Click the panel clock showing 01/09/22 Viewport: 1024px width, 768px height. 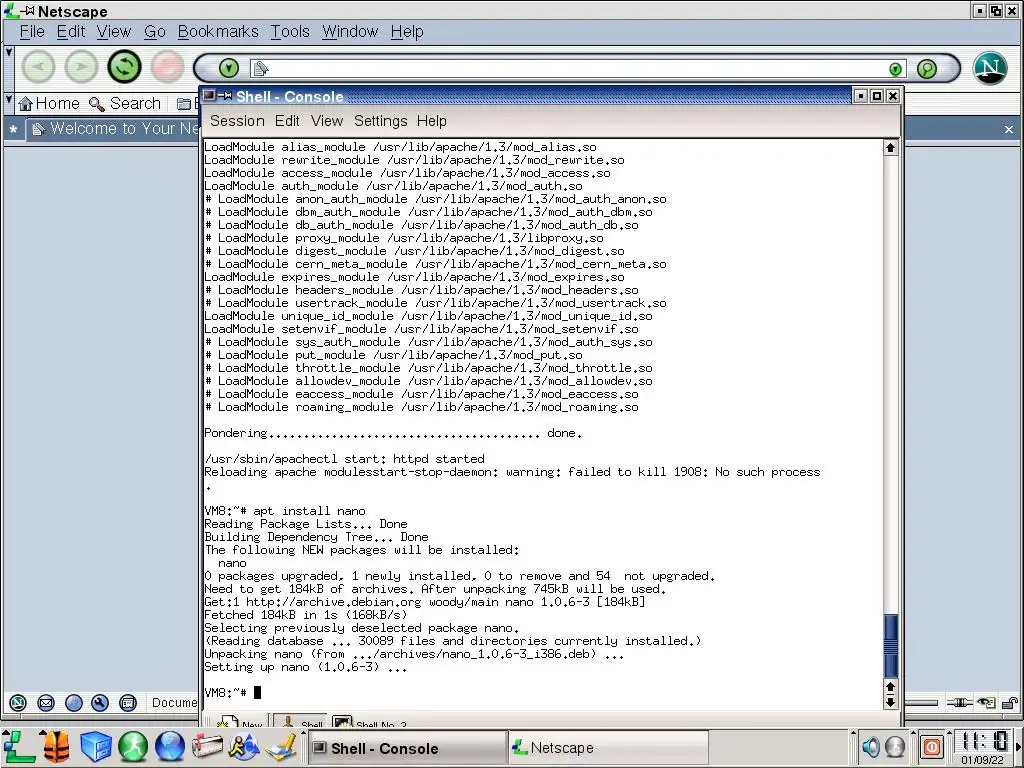pos(983,748)
